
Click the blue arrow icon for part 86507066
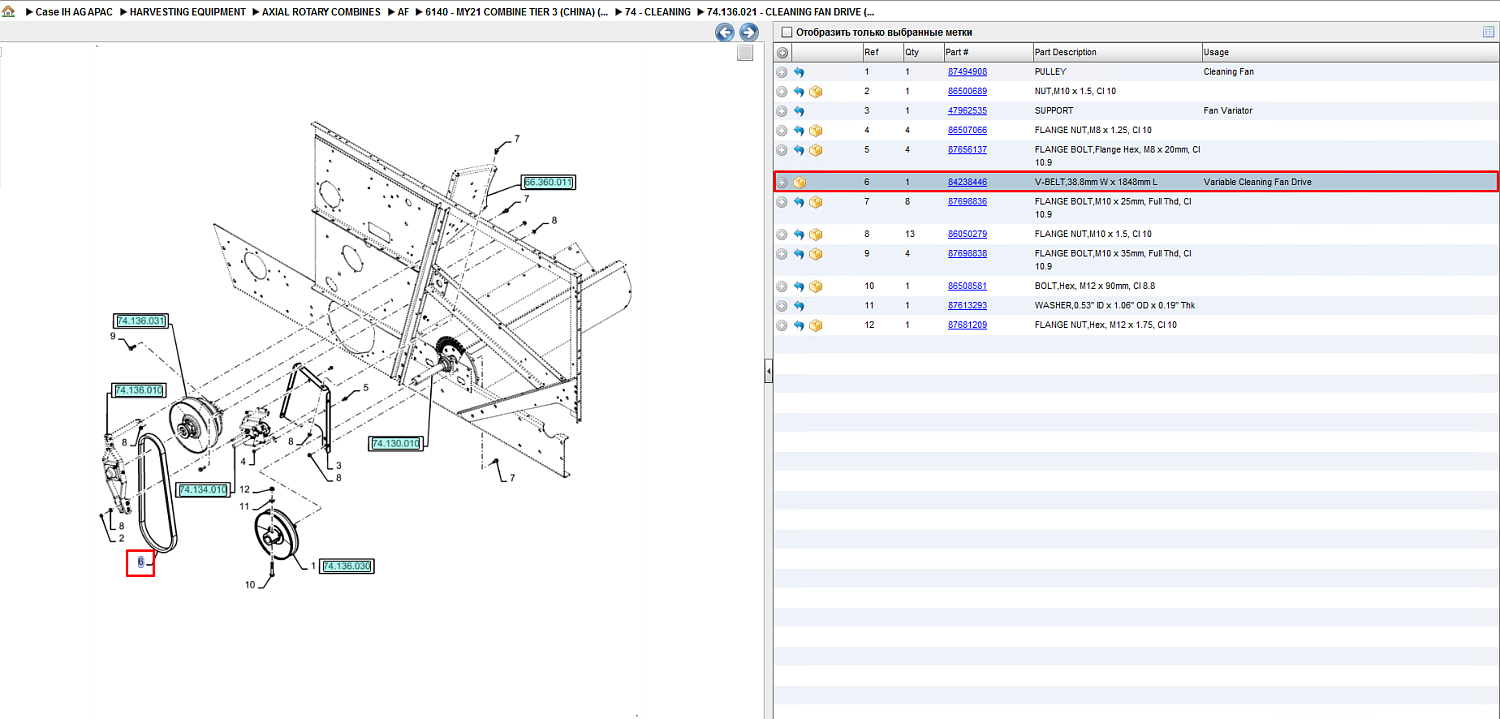(799, 131)
